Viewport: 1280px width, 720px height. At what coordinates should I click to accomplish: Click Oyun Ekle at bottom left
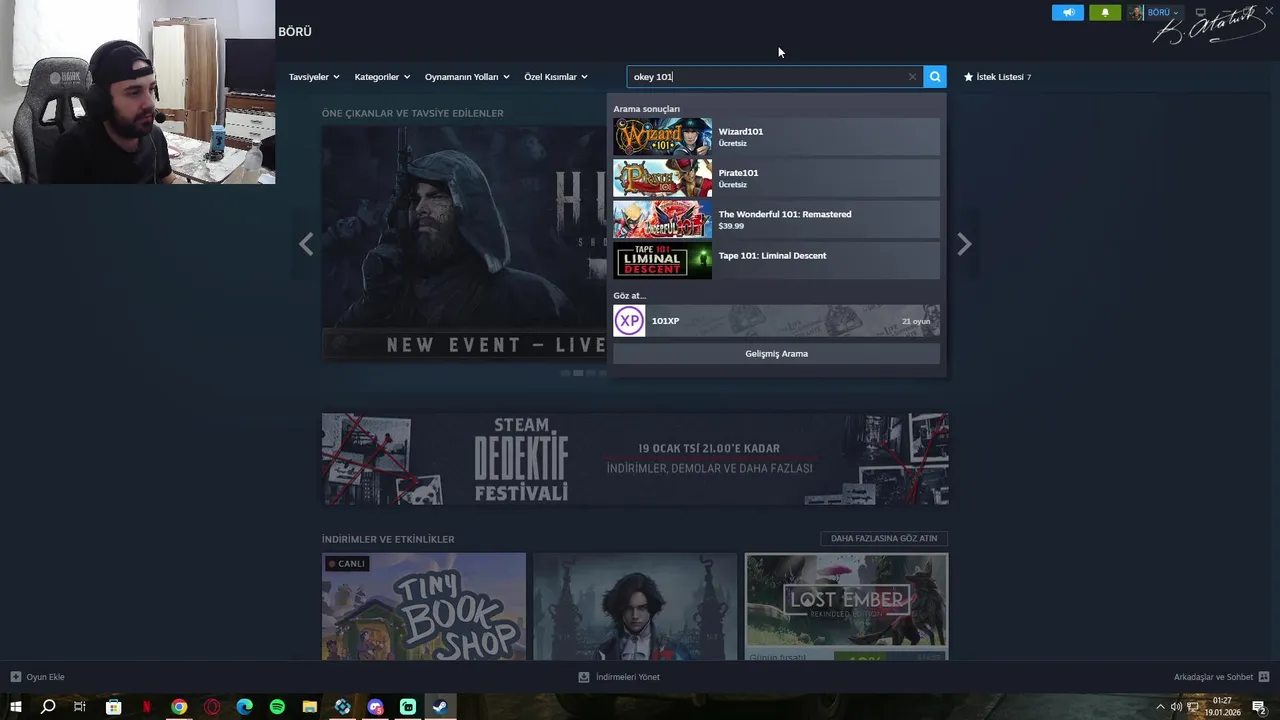click(37, 677)
